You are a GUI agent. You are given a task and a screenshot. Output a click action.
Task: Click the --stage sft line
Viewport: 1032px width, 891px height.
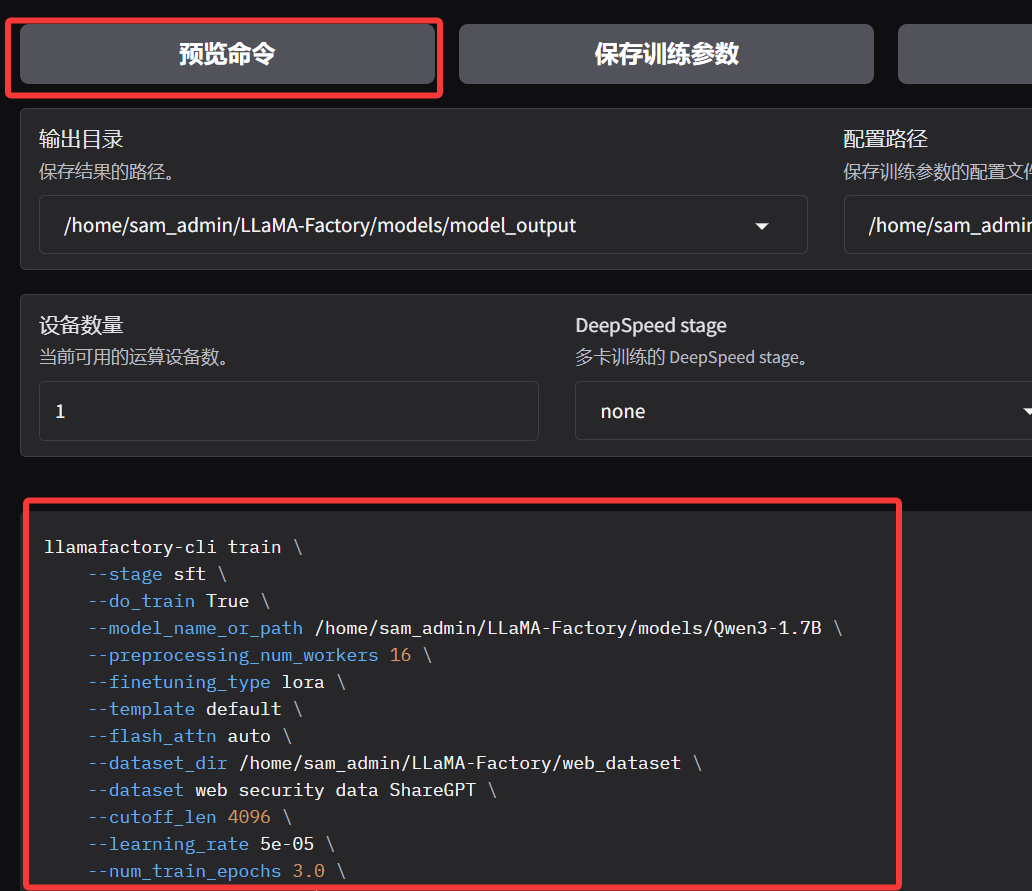(x=157, y=574)
